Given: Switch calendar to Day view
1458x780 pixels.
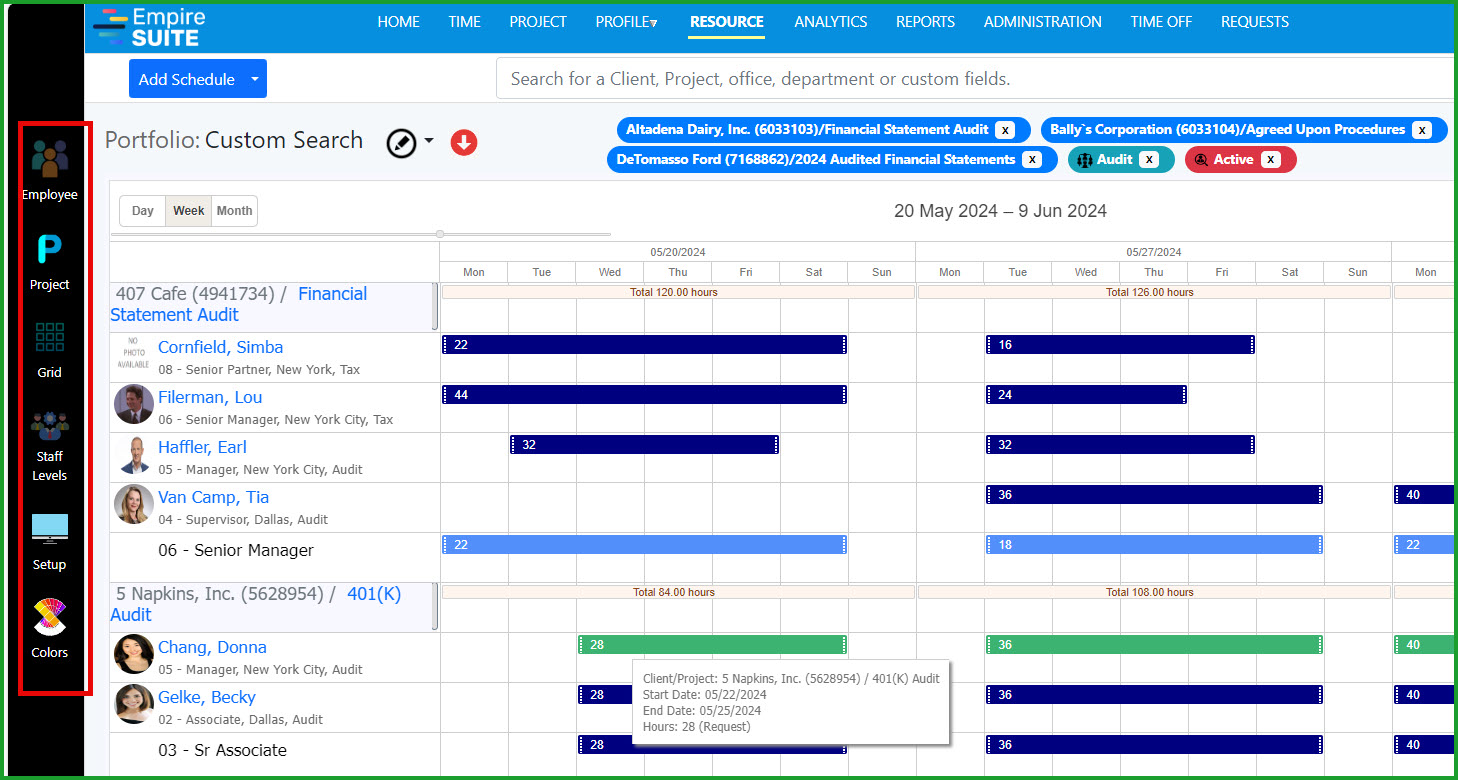Looking at the screenshot, I should tap(142, 211).
